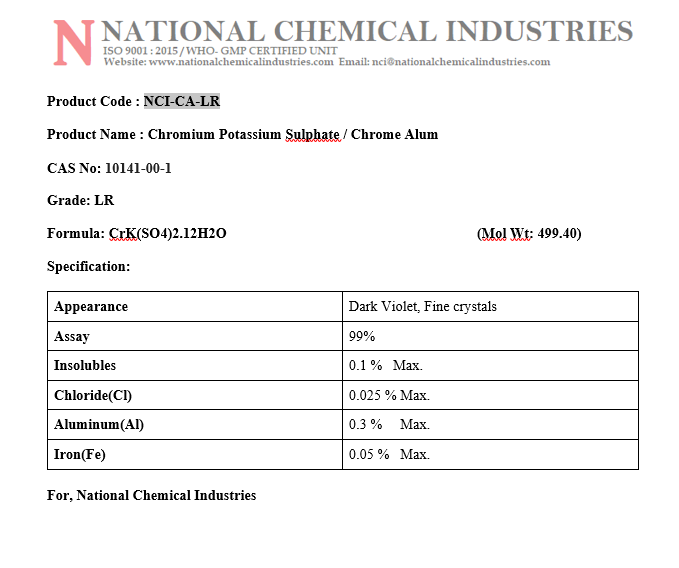Click the Assay value 99% cell
The width and height of the screenshot is (679, 568).
point(362,337)
